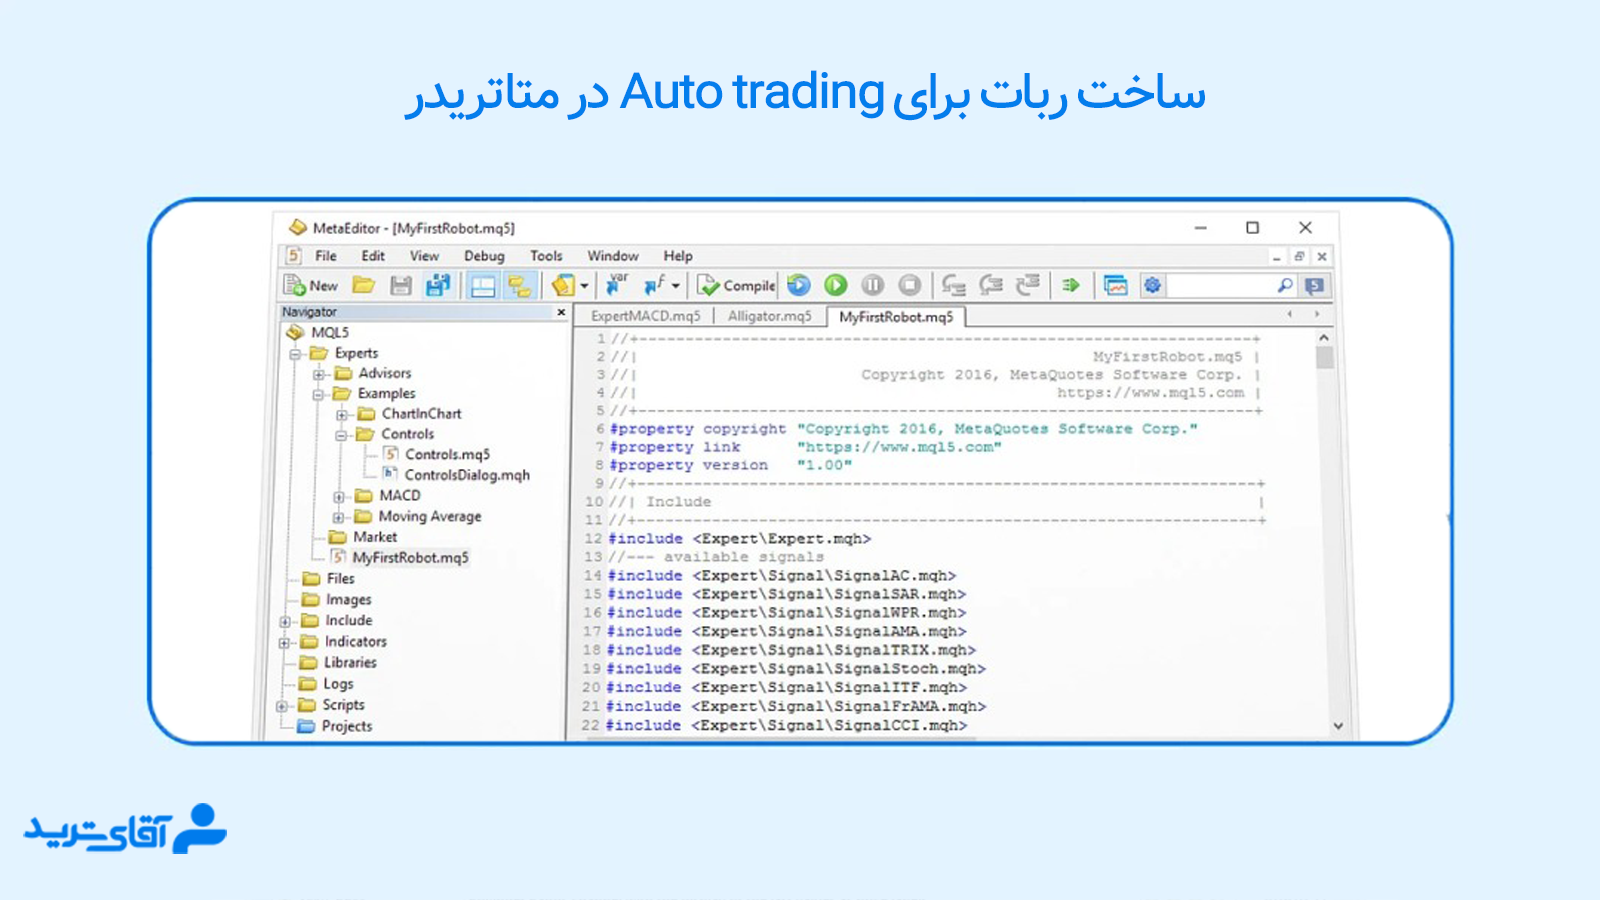This screenshot has height=900, width=1600.
Task: Switch to the ExpertMACD.mq5 tab
Action: click(646, 316)
